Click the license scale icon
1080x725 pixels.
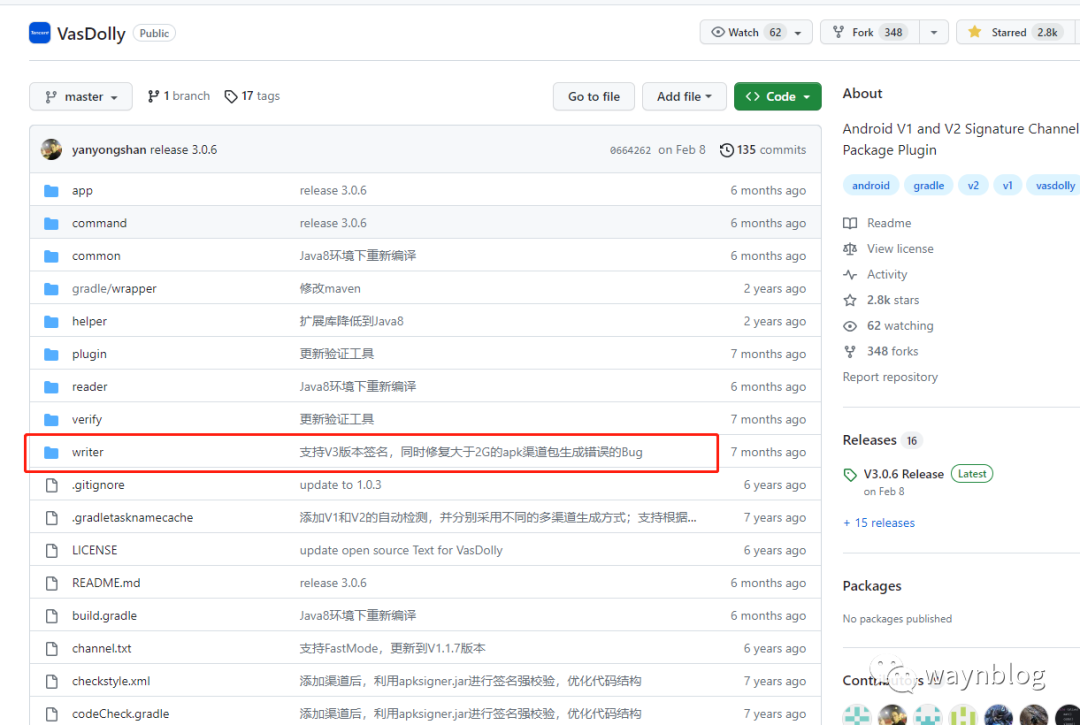850,249
